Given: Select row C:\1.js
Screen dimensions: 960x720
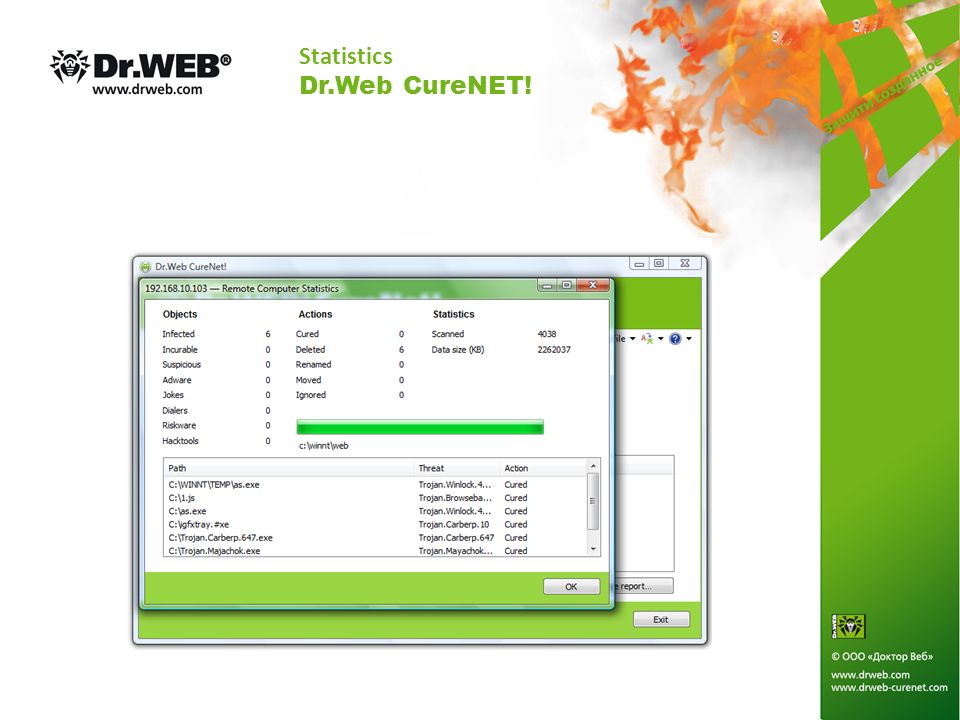Looking at the screenshot, I should [375, 498].
